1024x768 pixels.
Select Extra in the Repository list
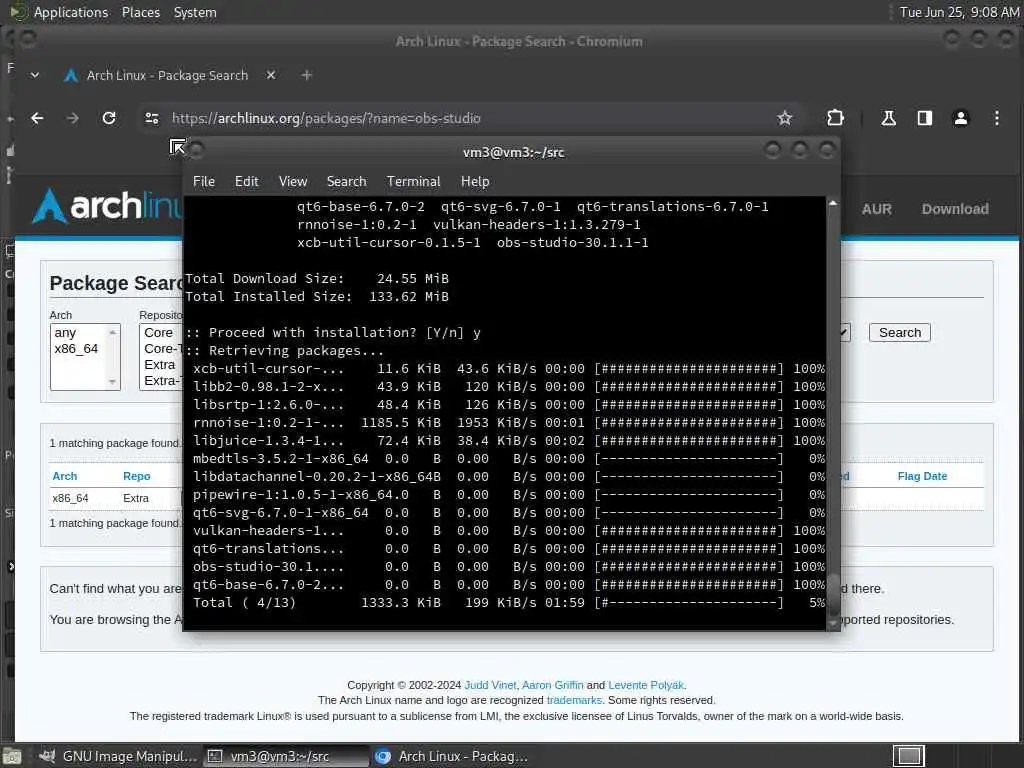pyautogui.click(x=160, y=364)
